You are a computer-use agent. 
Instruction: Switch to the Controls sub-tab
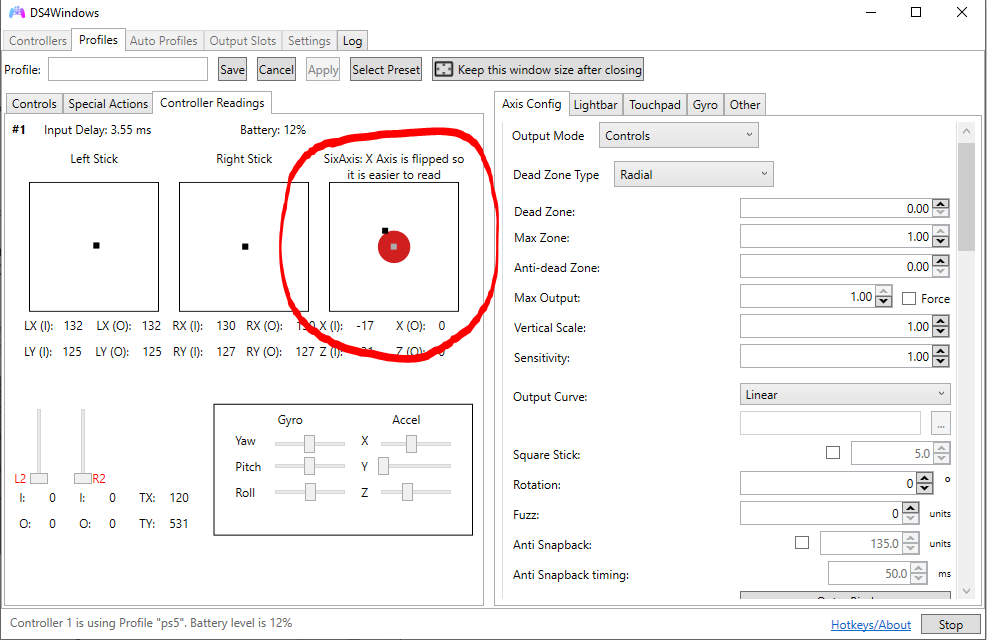tap(35, 104)
